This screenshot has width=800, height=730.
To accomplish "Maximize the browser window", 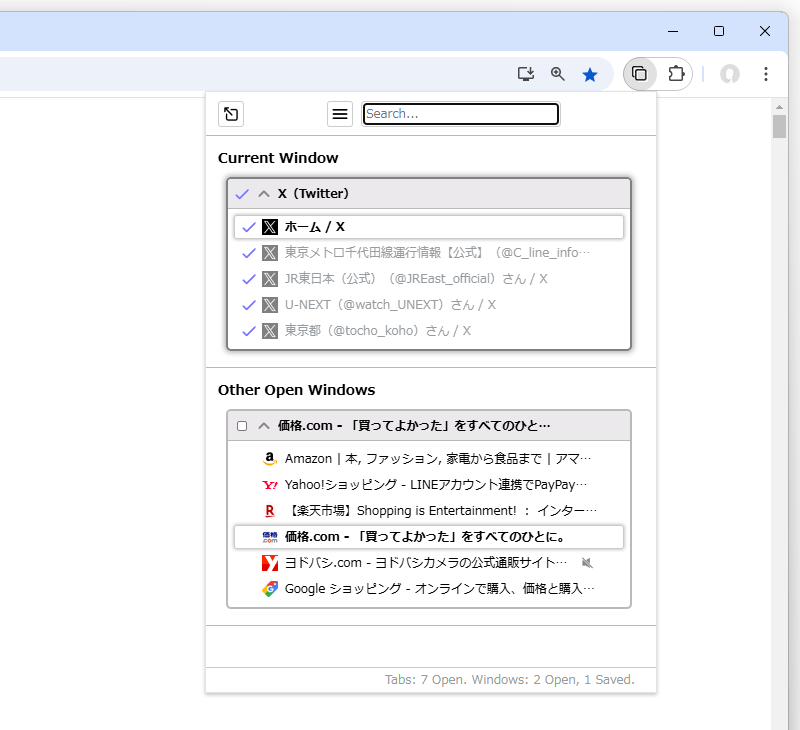I will (x=719, y=31).
